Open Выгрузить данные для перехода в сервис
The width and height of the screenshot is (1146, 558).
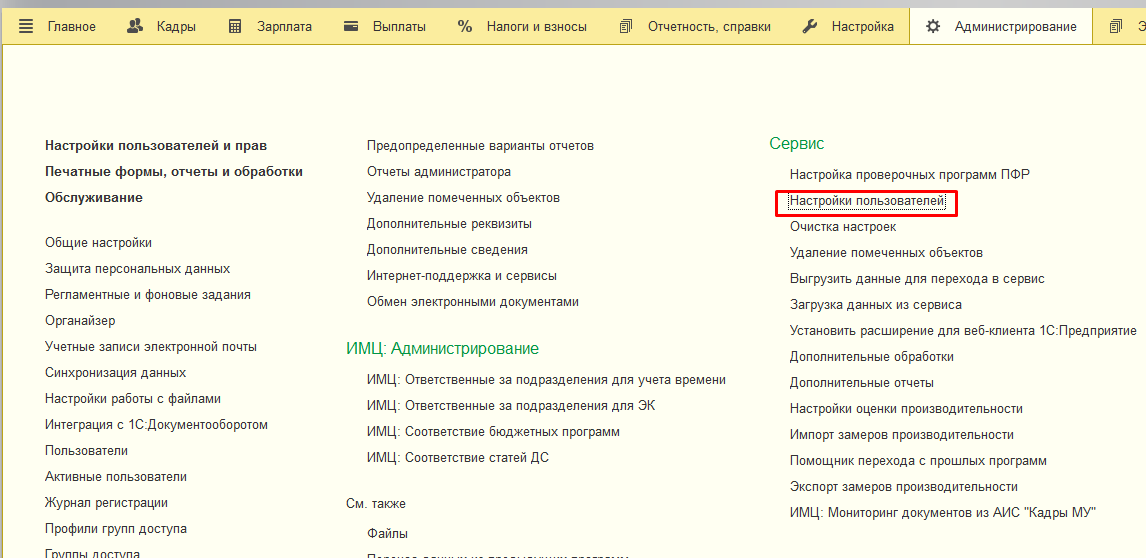tap(917, 279)
